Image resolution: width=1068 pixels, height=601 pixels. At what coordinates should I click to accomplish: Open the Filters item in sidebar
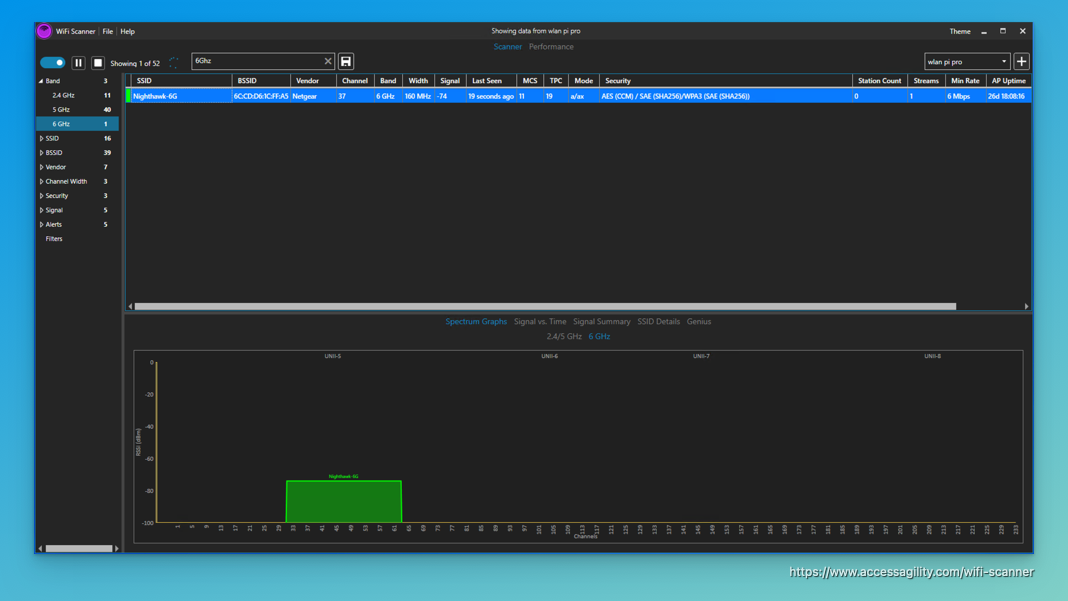click(x=54, y=239)
